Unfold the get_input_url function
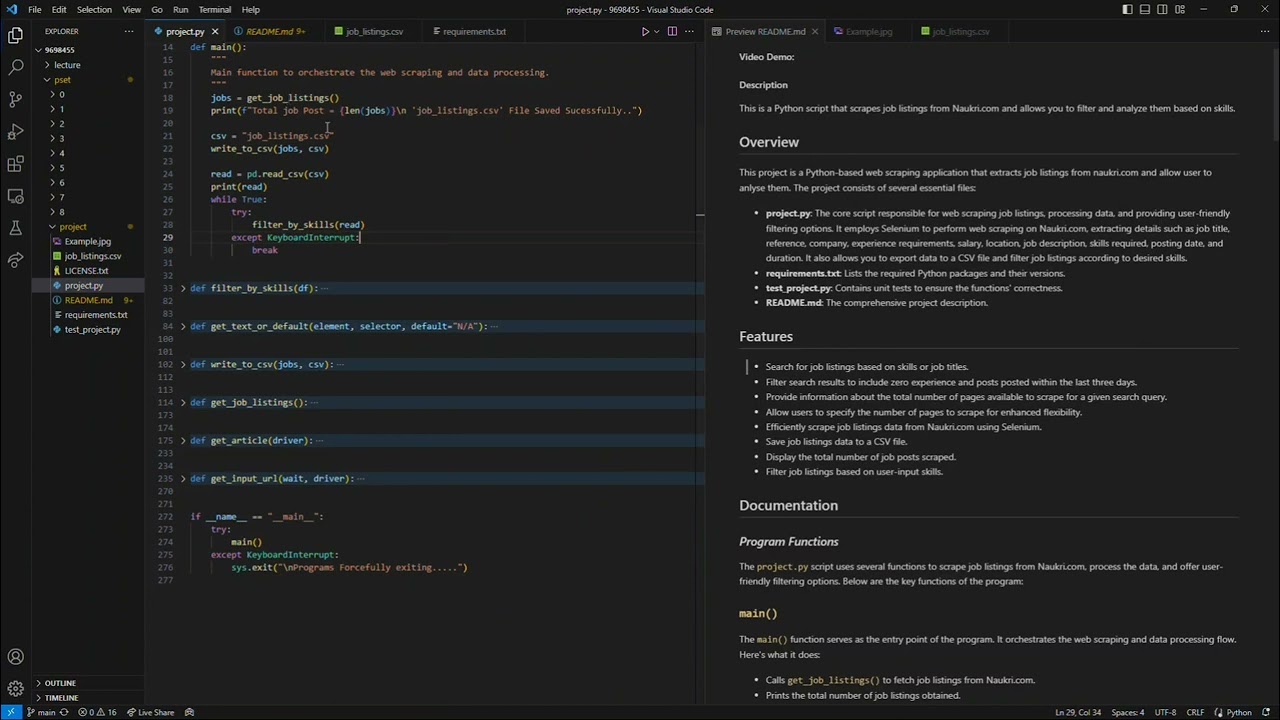 tap(182, 478)
